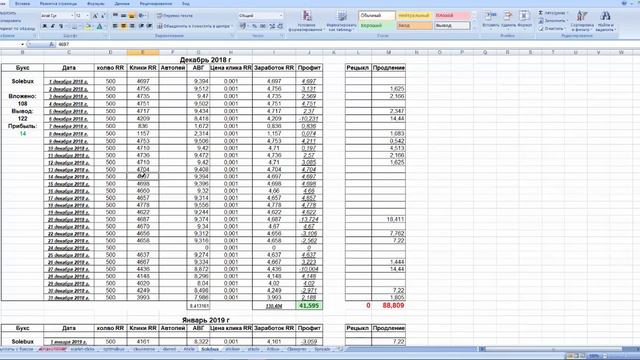Align cell content to bottom
The width and height of the screenshot is (640, 360).
click(x=132, y=16)
